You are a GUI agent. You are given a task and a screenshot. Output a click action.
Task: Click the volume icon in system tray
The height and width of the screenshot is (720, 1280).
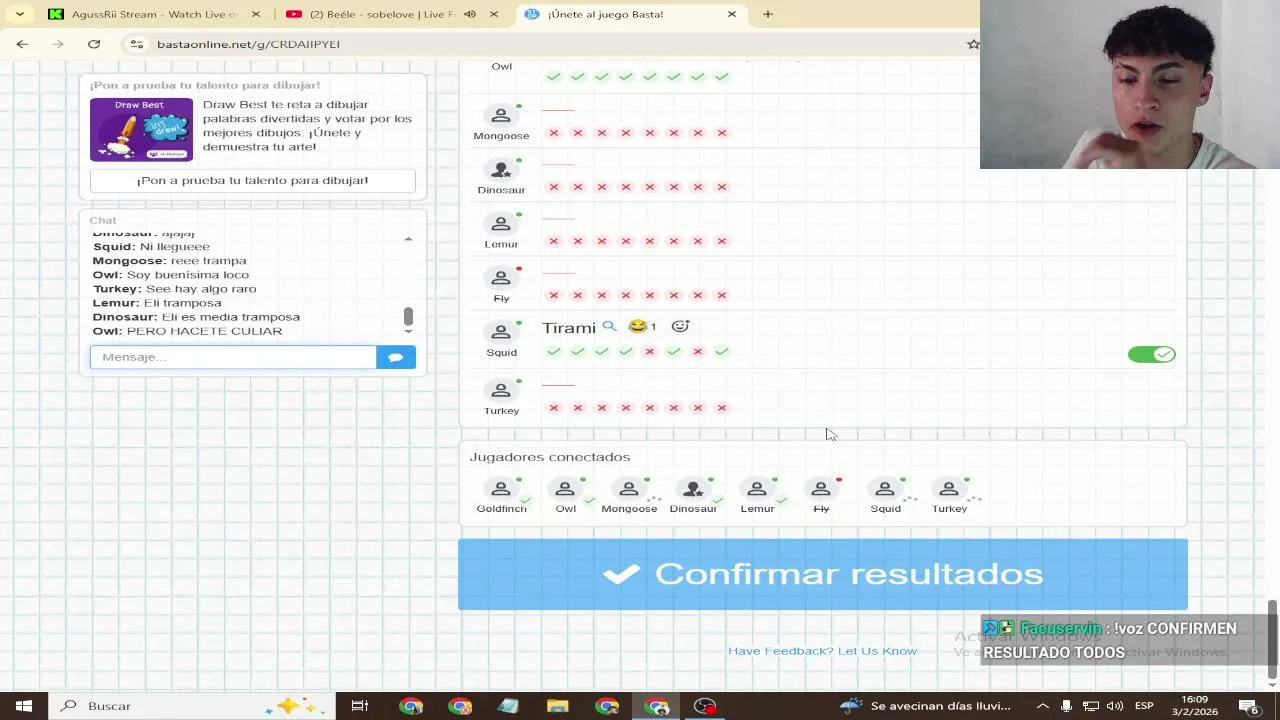(1114, 706)
